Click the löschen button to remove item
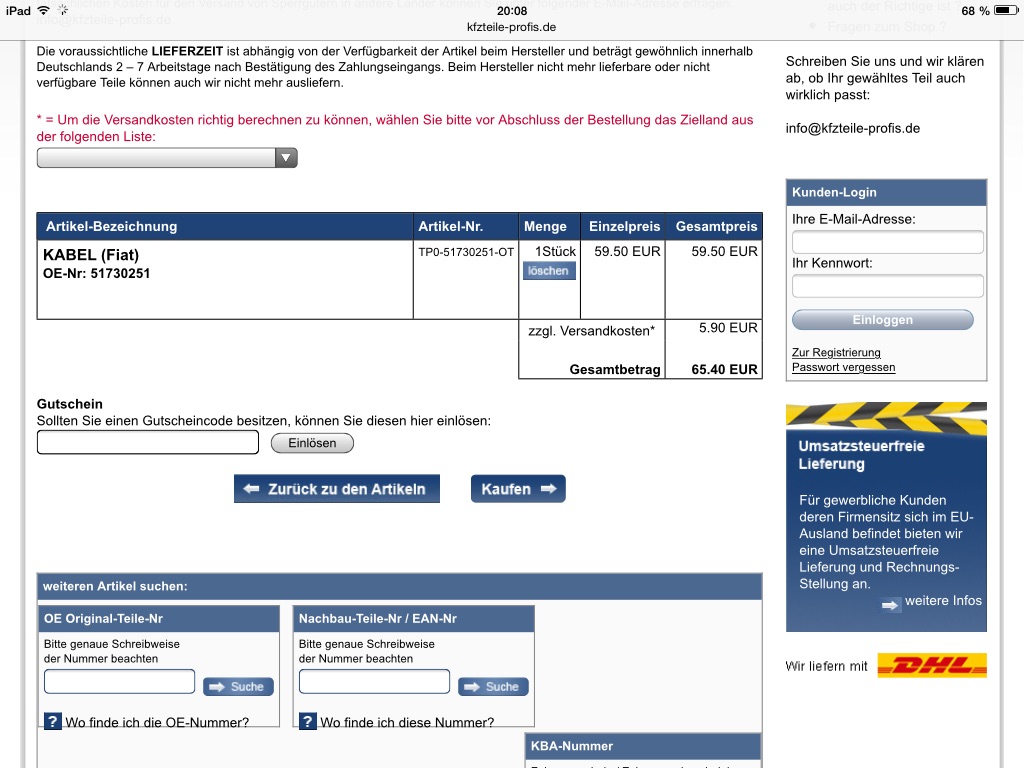Screen dimensions: 1024x768 pyautogui.click(x=549, y=271)
